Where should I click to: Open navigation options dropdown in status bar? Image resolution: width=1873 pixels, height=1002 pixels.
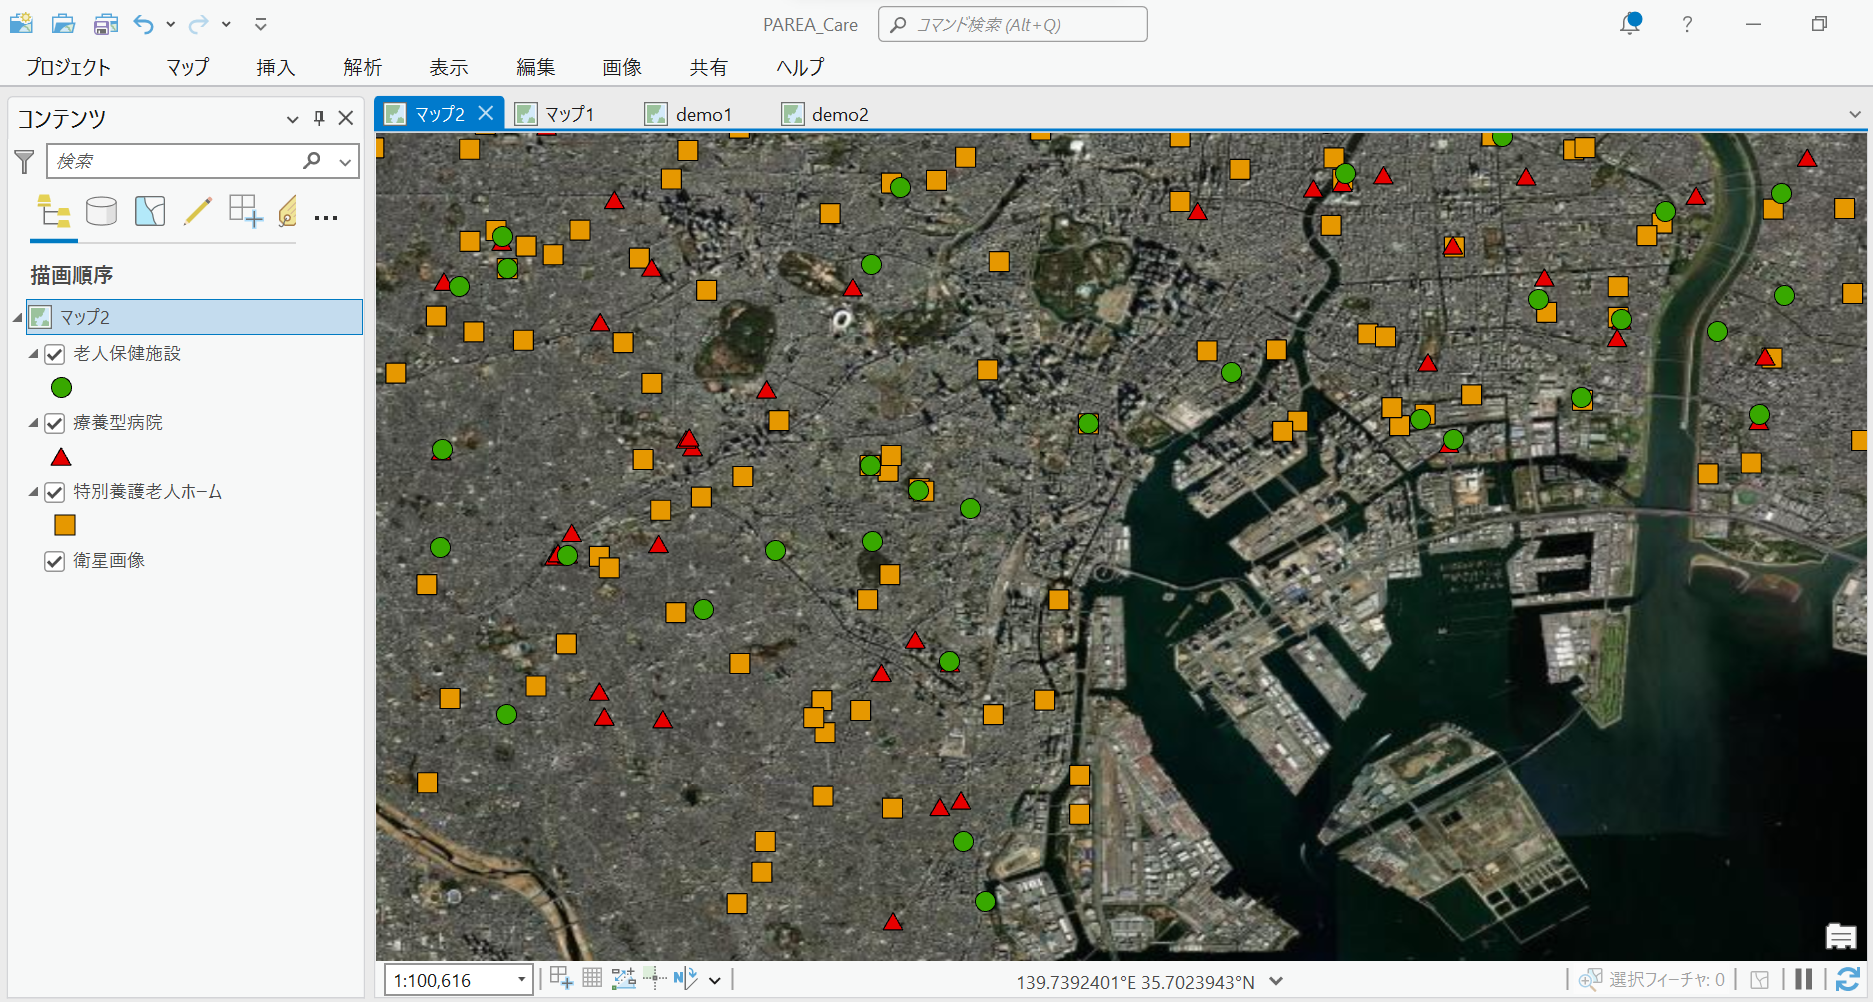click(715, 980)
